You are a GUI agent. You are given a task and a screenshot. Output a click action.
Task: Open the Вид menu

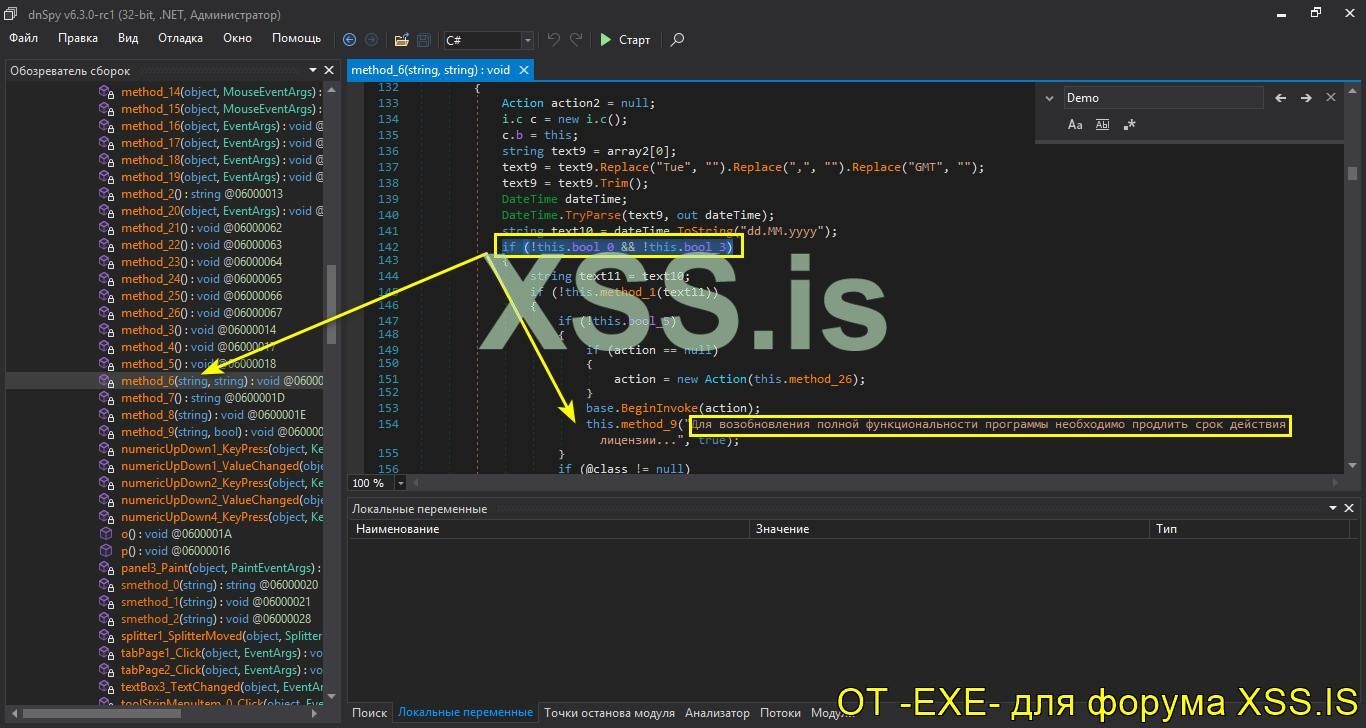(x=128, y=38)
